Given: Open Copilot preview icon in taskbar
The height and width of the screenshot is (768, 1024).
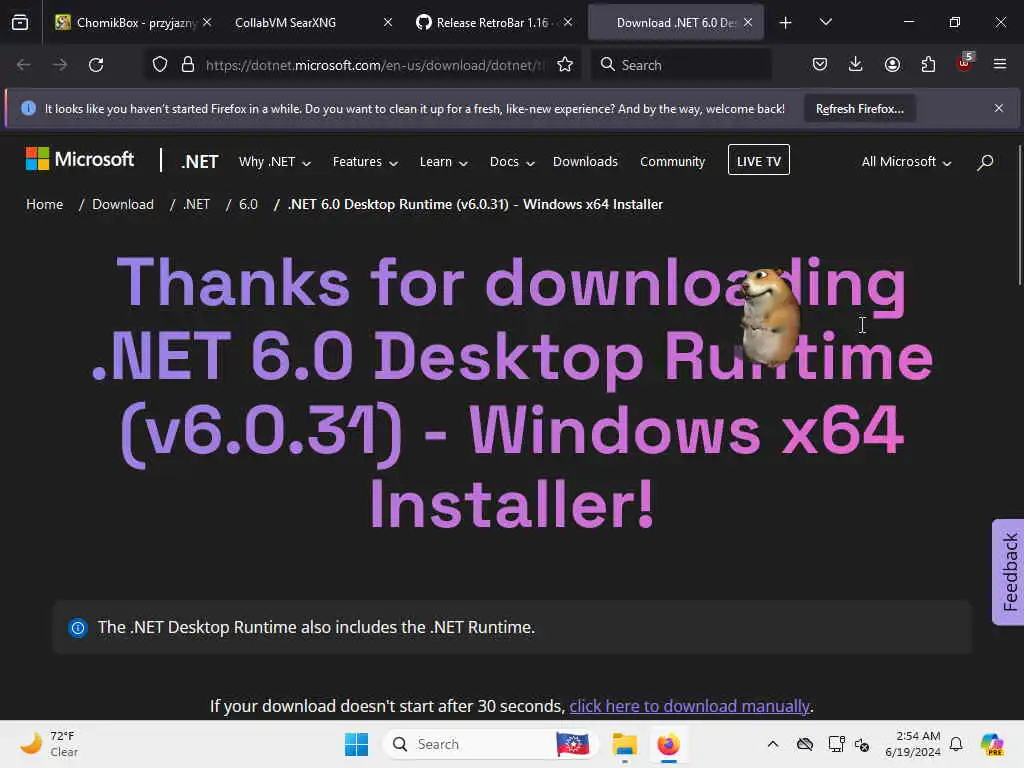Looking at the screenshot, I should (x=991, y=744).
